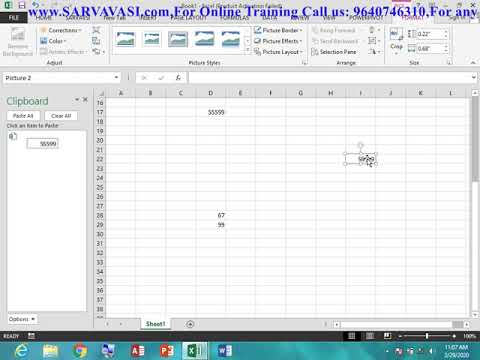The width and height of the screenshot is (480, 360).
Task: Open the Group objects menu icon
Action: point(373,41)
